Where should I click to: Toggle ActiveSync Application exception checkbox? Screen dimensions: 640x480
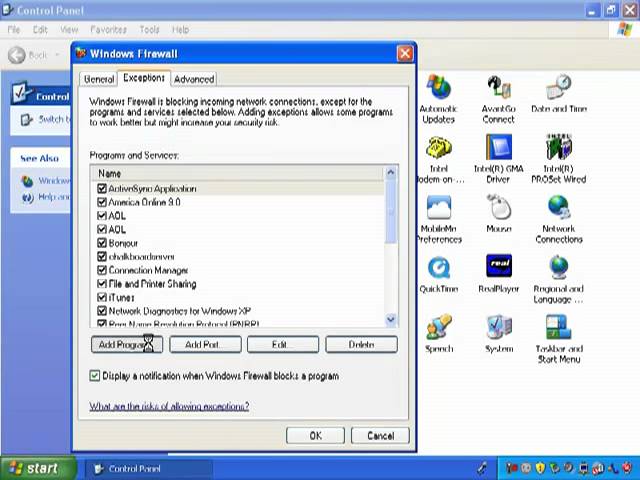[x=102, y=189]
